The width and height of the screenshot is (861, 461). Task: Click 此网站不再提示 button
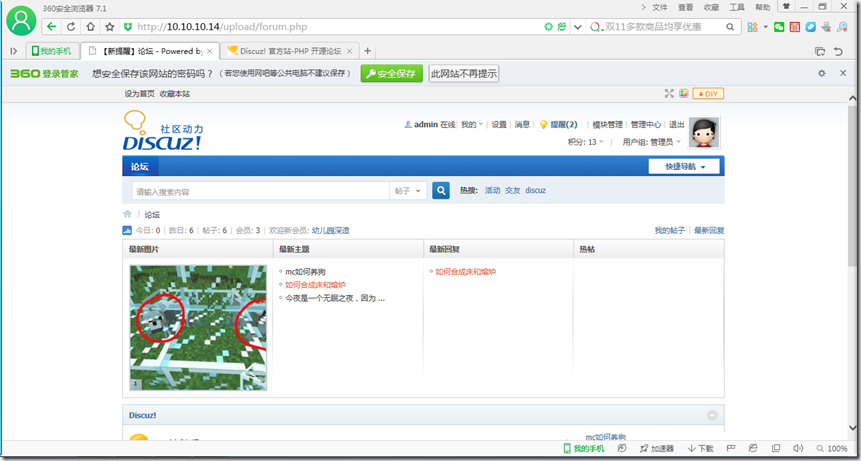click(x=464, y=74)
